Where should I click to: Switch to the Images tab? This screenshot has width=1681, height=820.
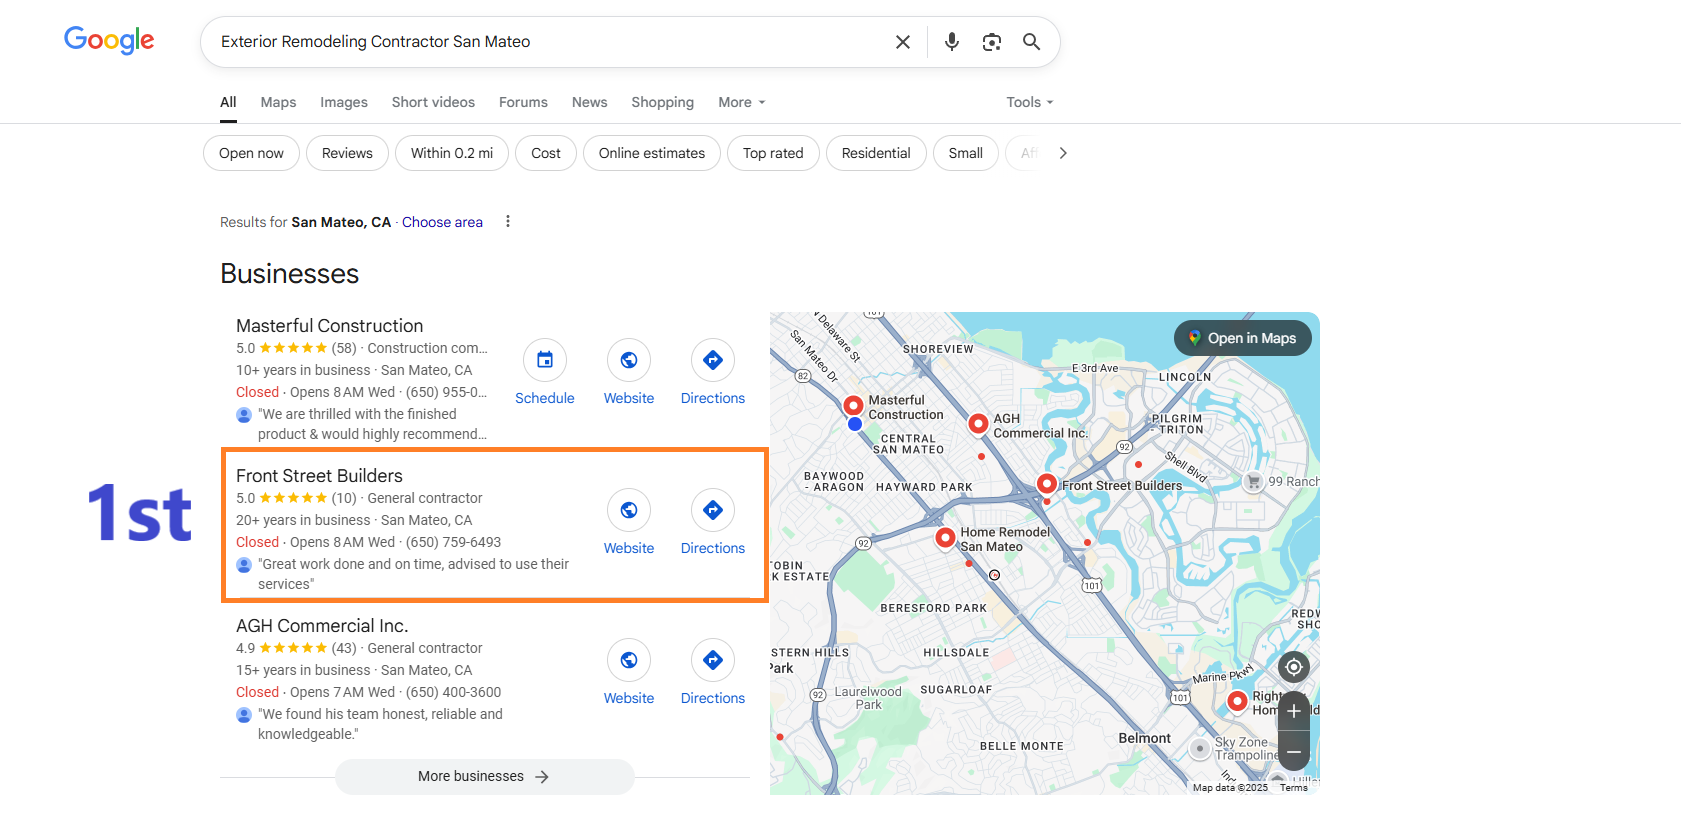click(344, 102)
